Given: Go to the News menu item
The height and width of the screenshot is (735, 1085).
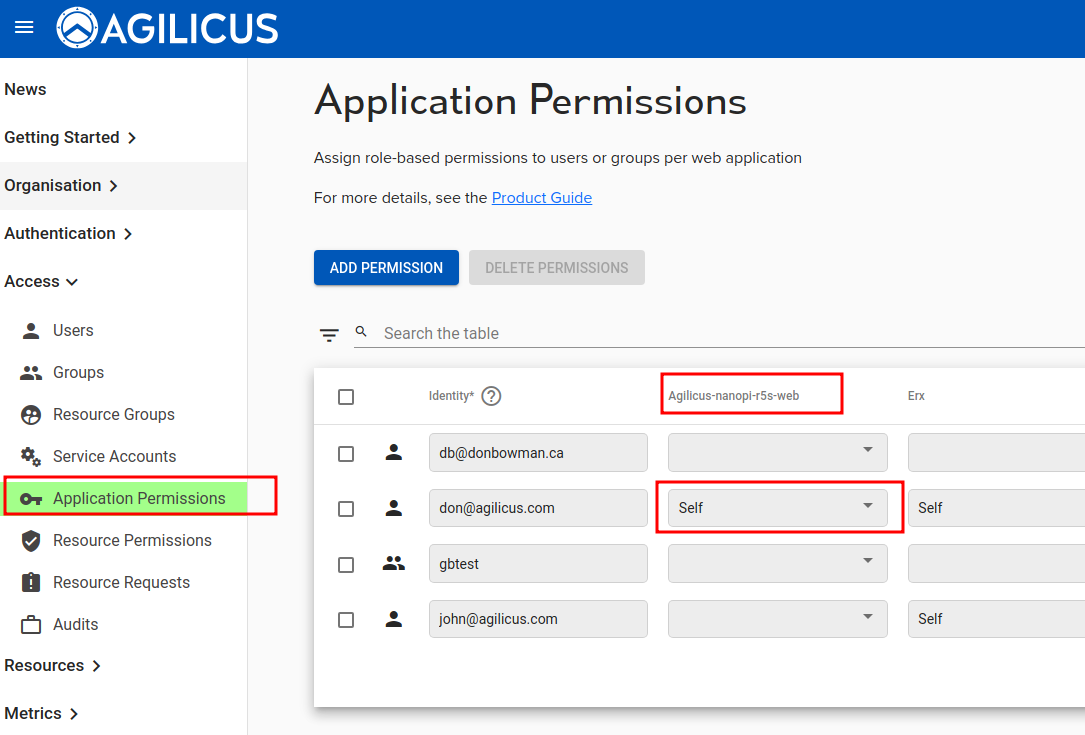Looking at the screenshot, I should coord(25,89).
